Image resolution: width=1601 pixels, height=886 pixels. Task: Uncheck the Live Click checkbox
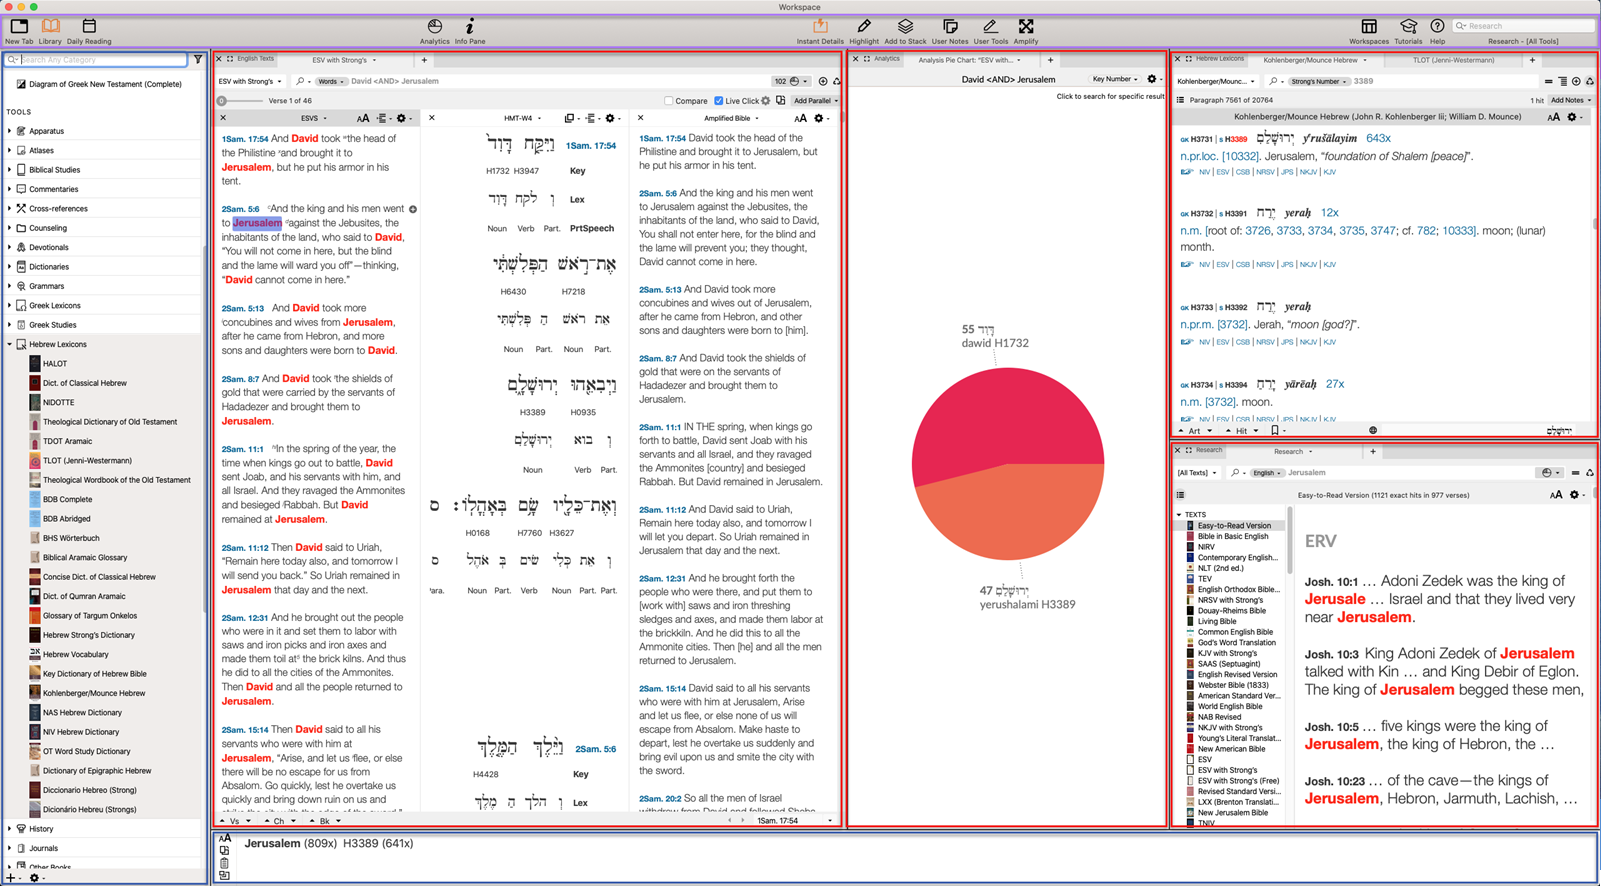718,101
